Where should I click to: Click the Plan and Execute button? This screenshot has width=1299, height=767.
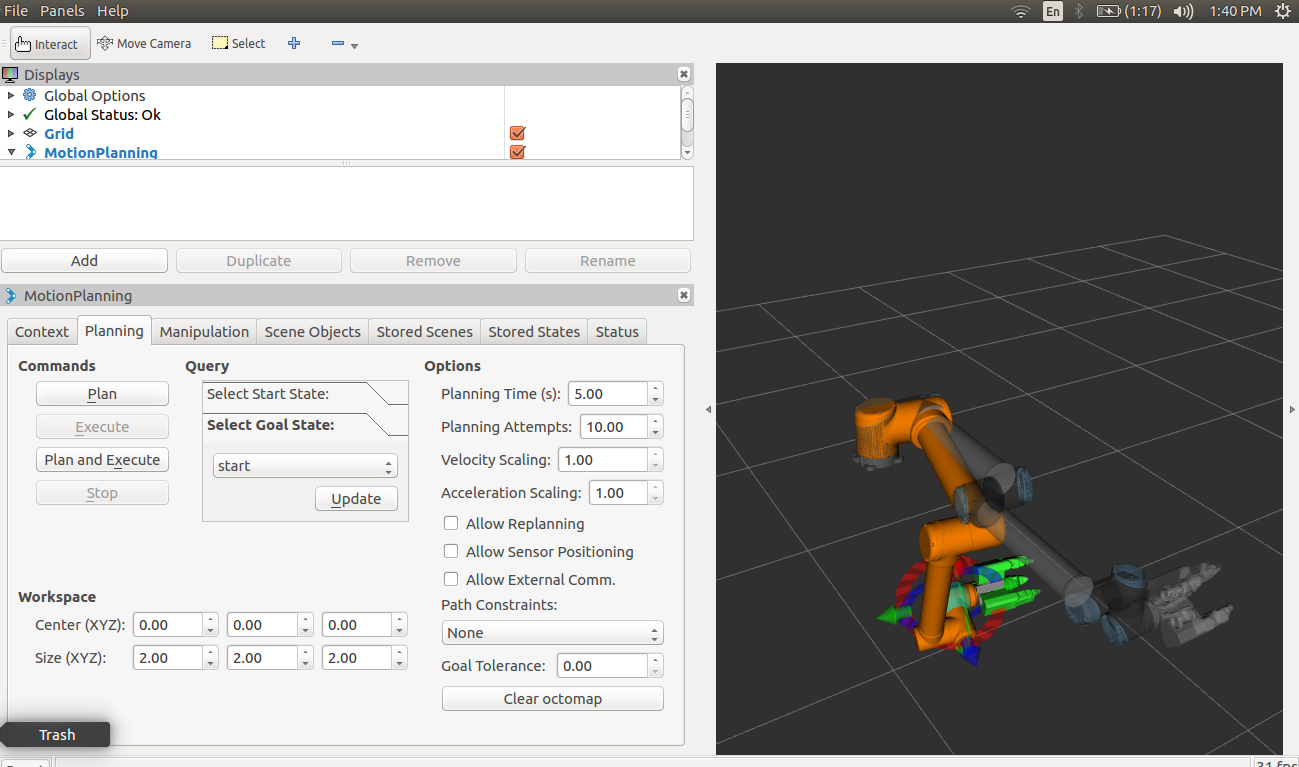pyautogui.click(x=102, y=460)
